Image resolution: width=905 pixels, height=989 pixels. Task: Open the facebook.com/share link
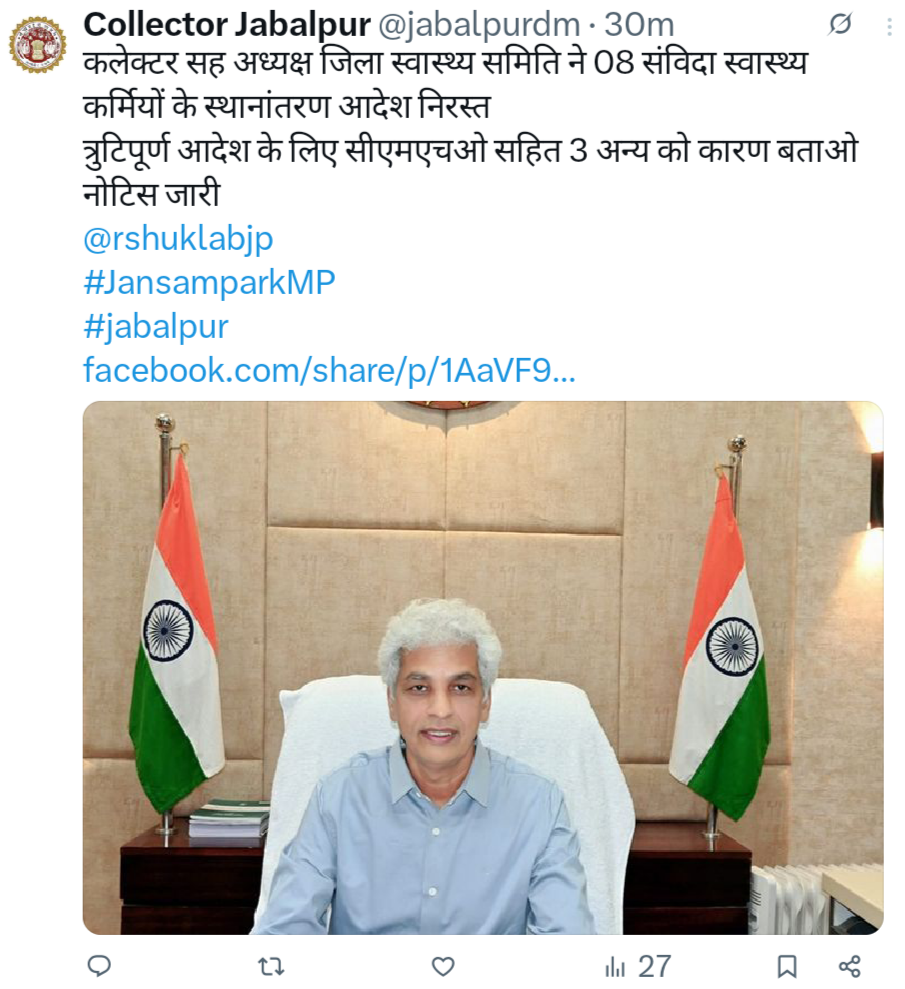(329, 370)
